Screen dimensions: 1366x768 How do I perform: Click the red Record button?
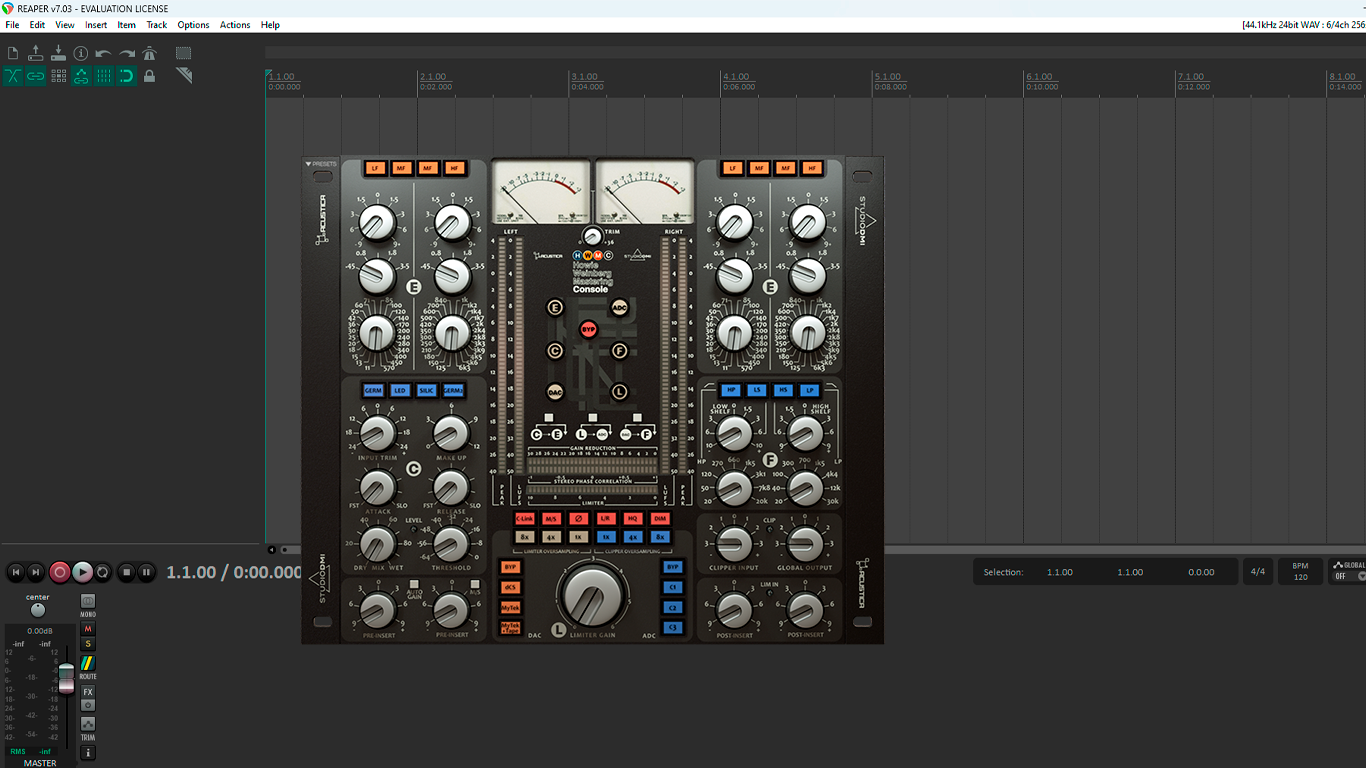pos(59,572)
